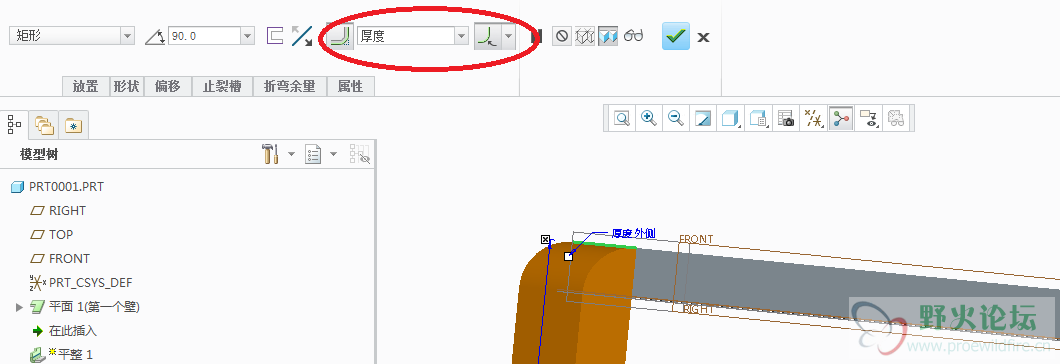Select PRT_CSYS_DEF coordinate system
Image resolution: width=1060 pixels, height=364 pixels.
tap(80, 282)
